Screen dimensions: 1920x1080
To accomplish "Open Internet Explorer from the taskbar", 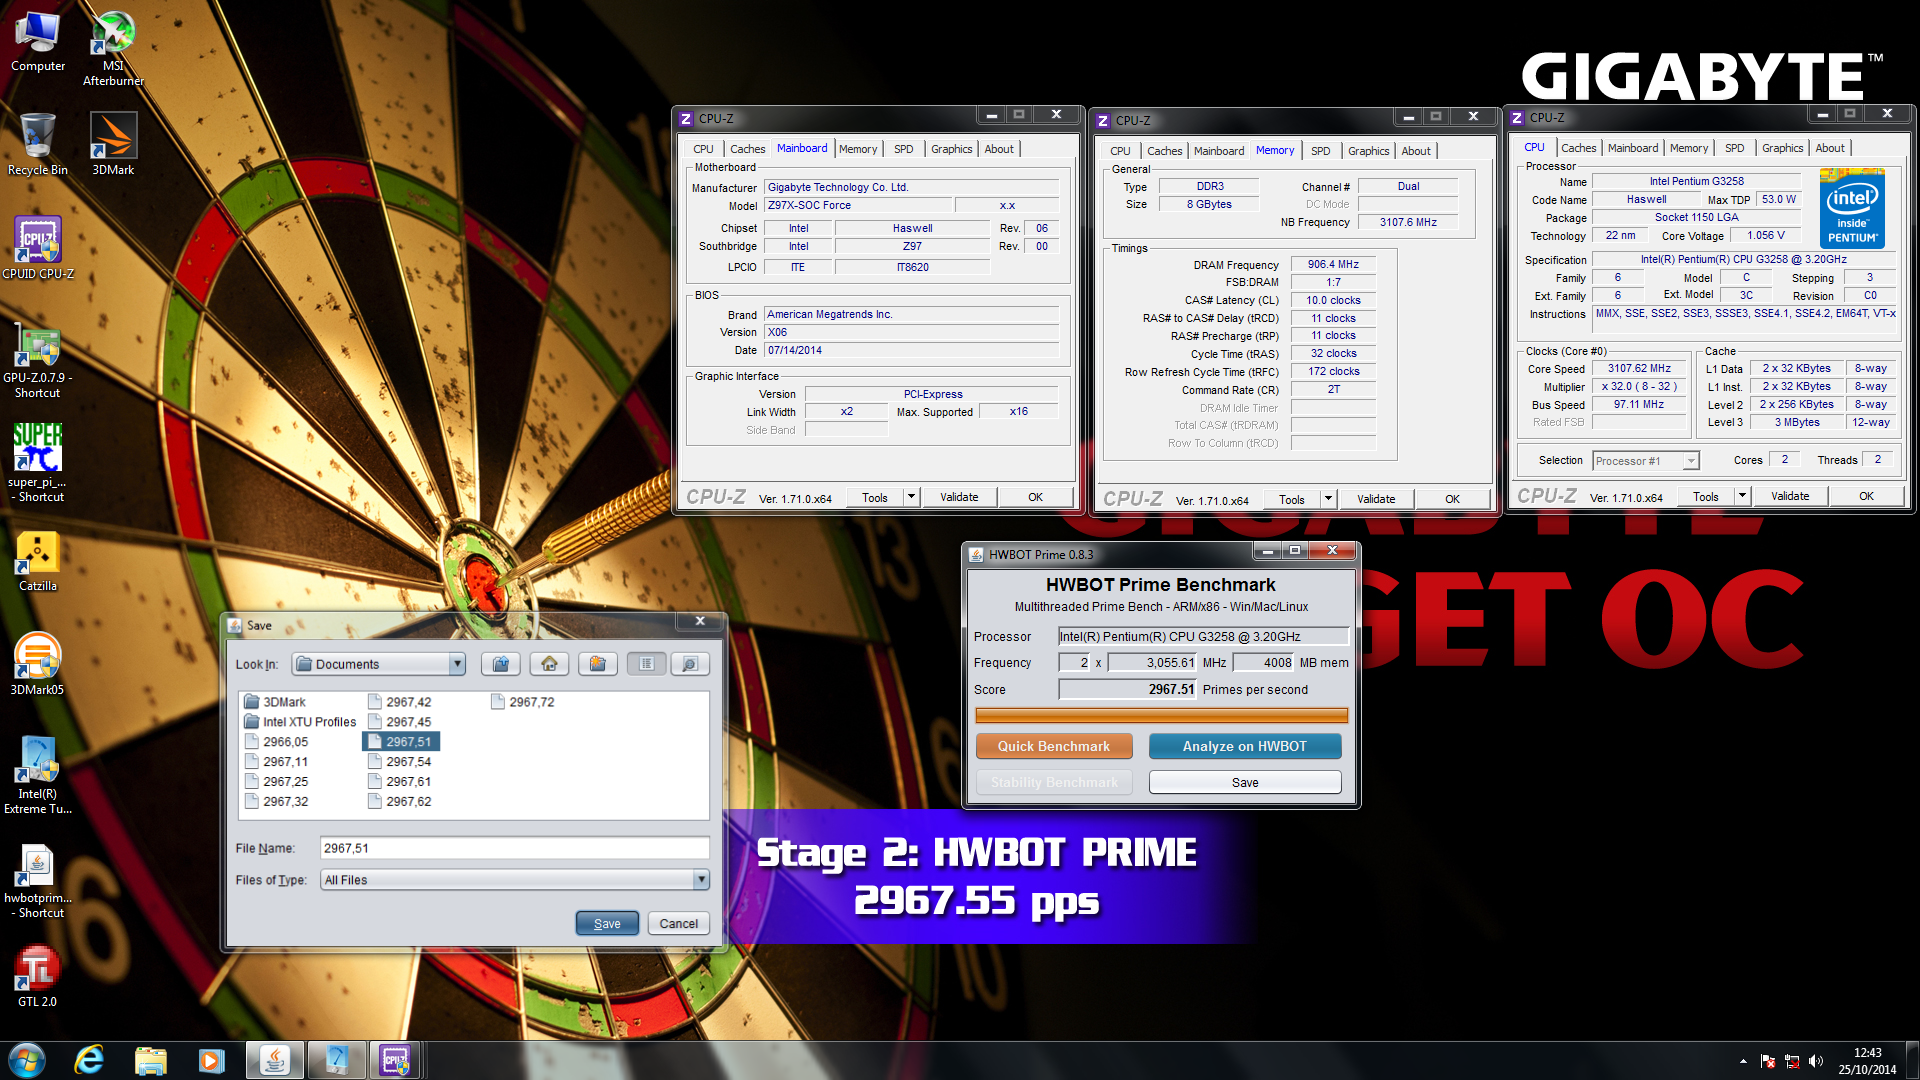I will (x=89, y=1060).
